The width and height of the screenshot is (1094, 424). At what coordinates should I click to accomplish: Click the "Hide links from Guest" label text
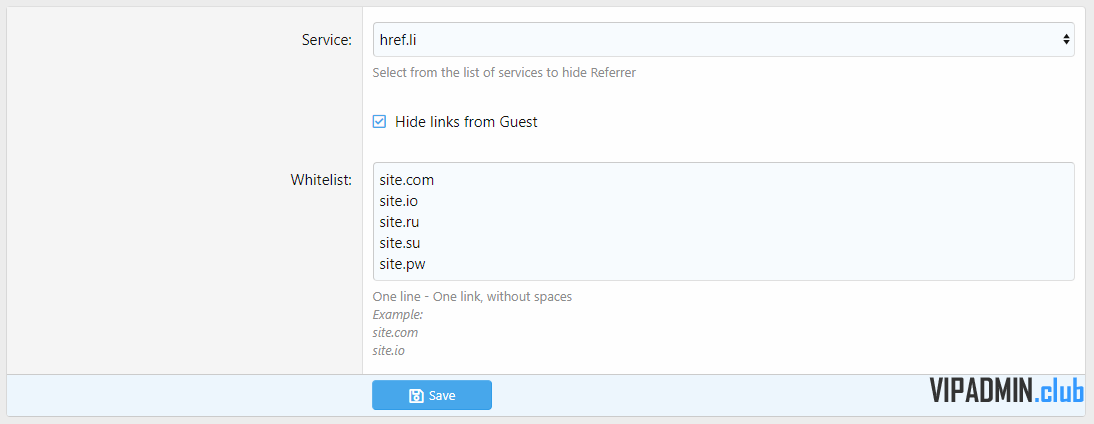pos(466,122)
